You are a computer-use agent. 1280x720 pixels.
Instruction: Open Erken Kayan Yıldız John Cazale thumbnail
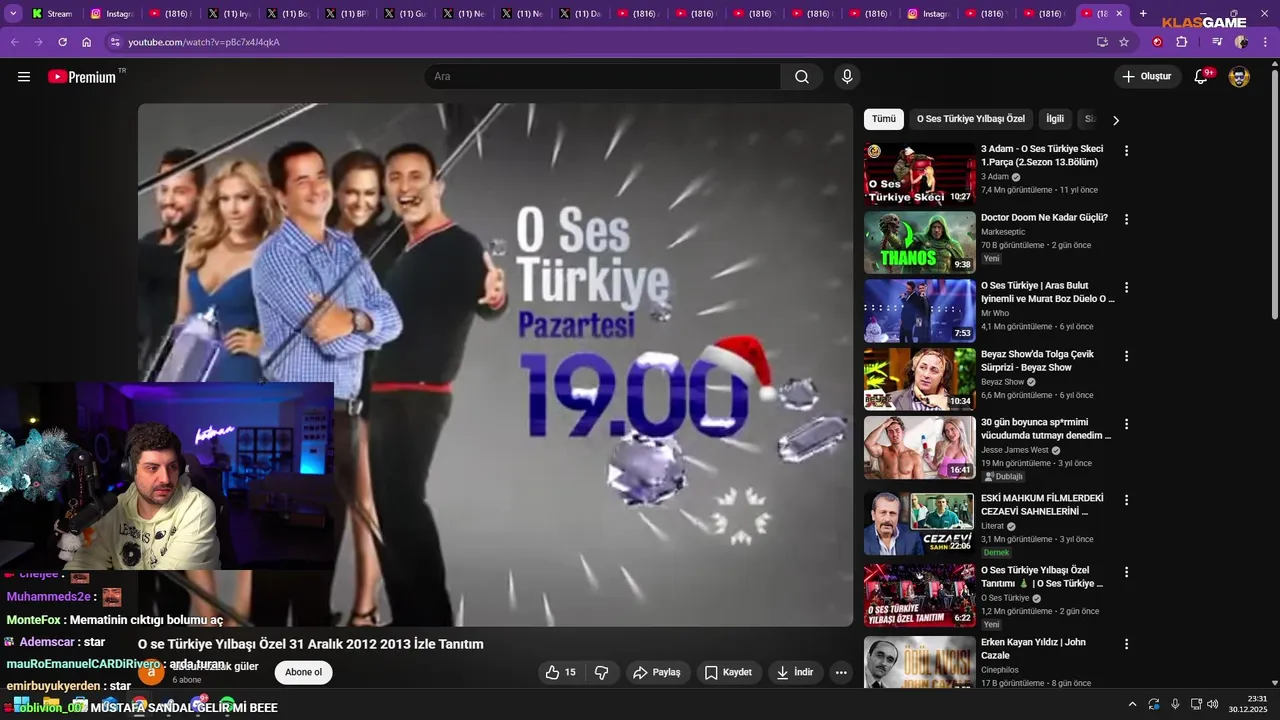click(920, 662)
